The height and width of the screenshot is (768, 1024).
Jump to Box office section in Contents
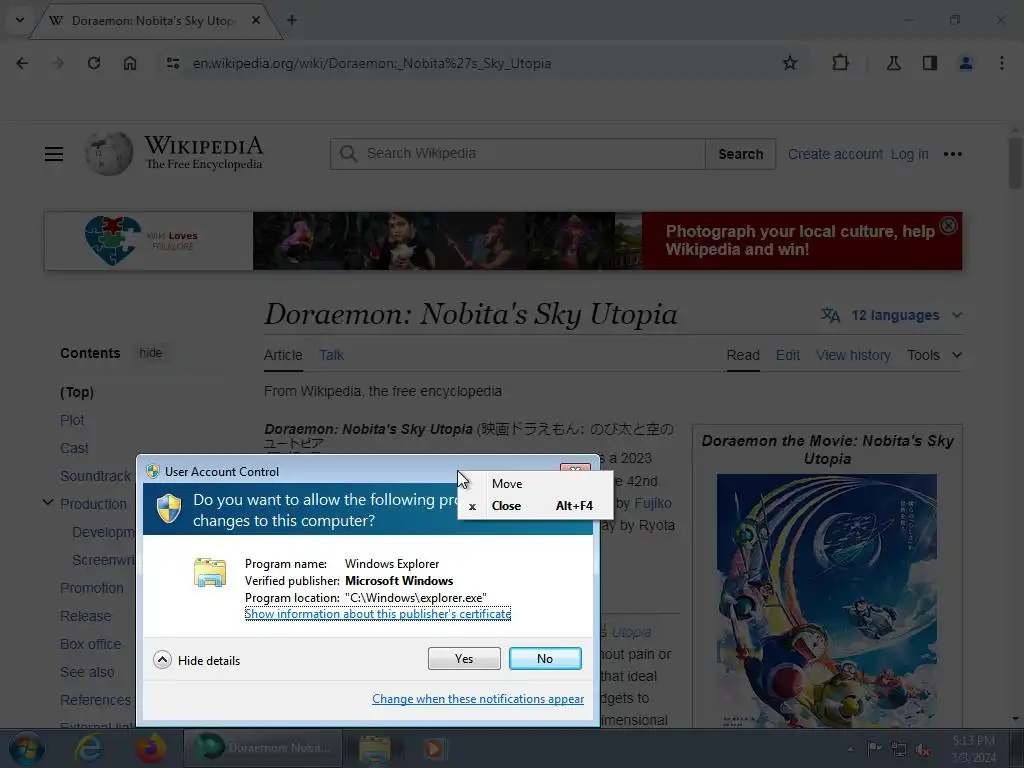coord(91,644)
